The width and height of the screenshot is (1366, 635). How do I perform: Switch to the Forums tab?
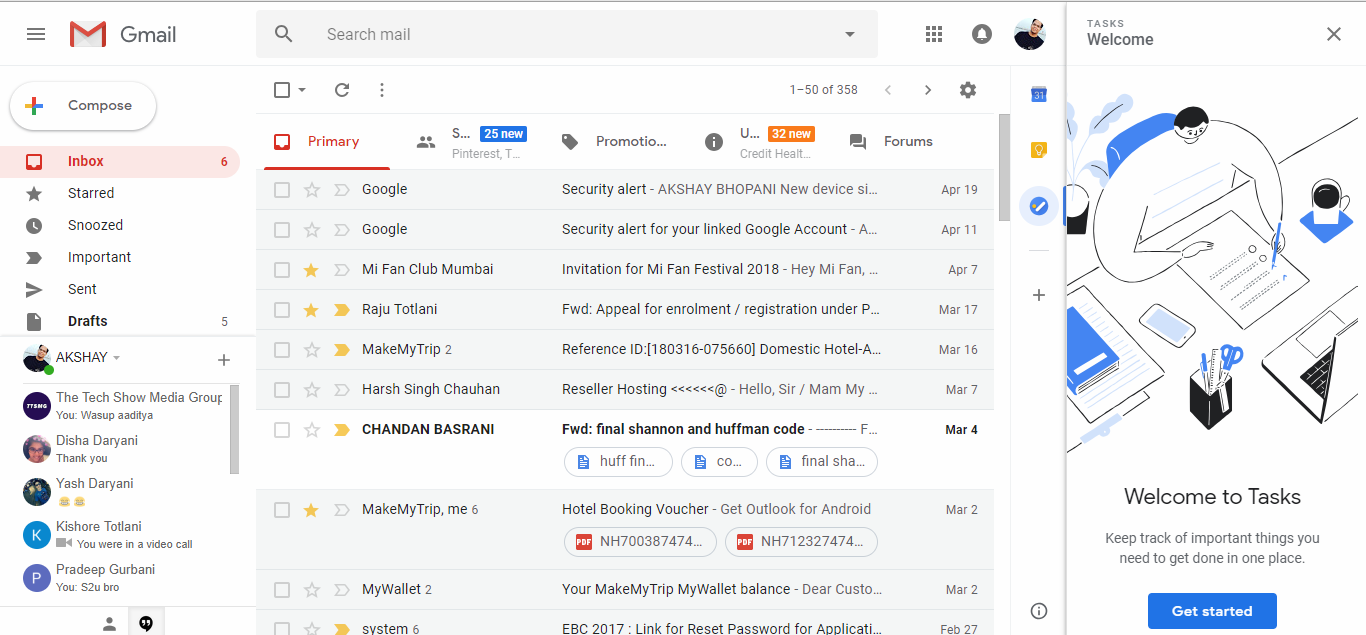tap(906, 141)
